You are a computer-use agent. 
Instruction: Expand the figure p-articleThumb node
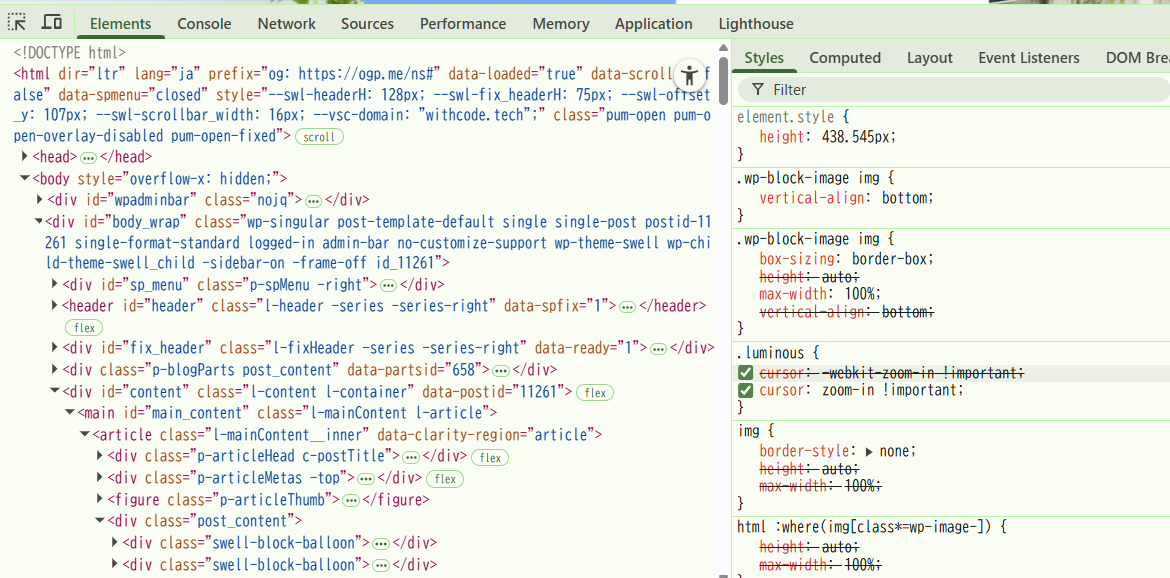pos(99,499)
